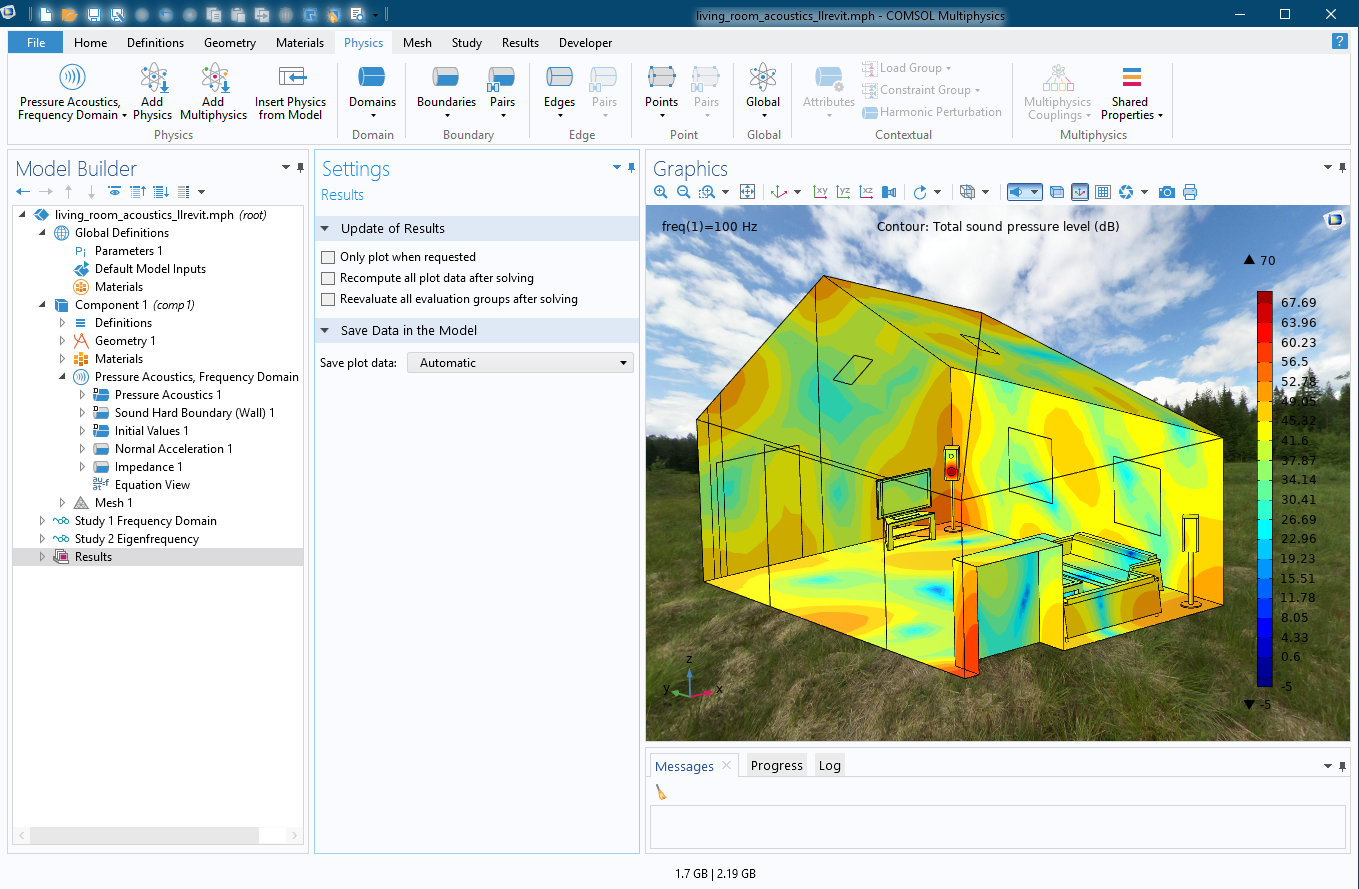1359x889 pixels.
Task: Toggle the environment/scene light button
Action: (1025, 192)
